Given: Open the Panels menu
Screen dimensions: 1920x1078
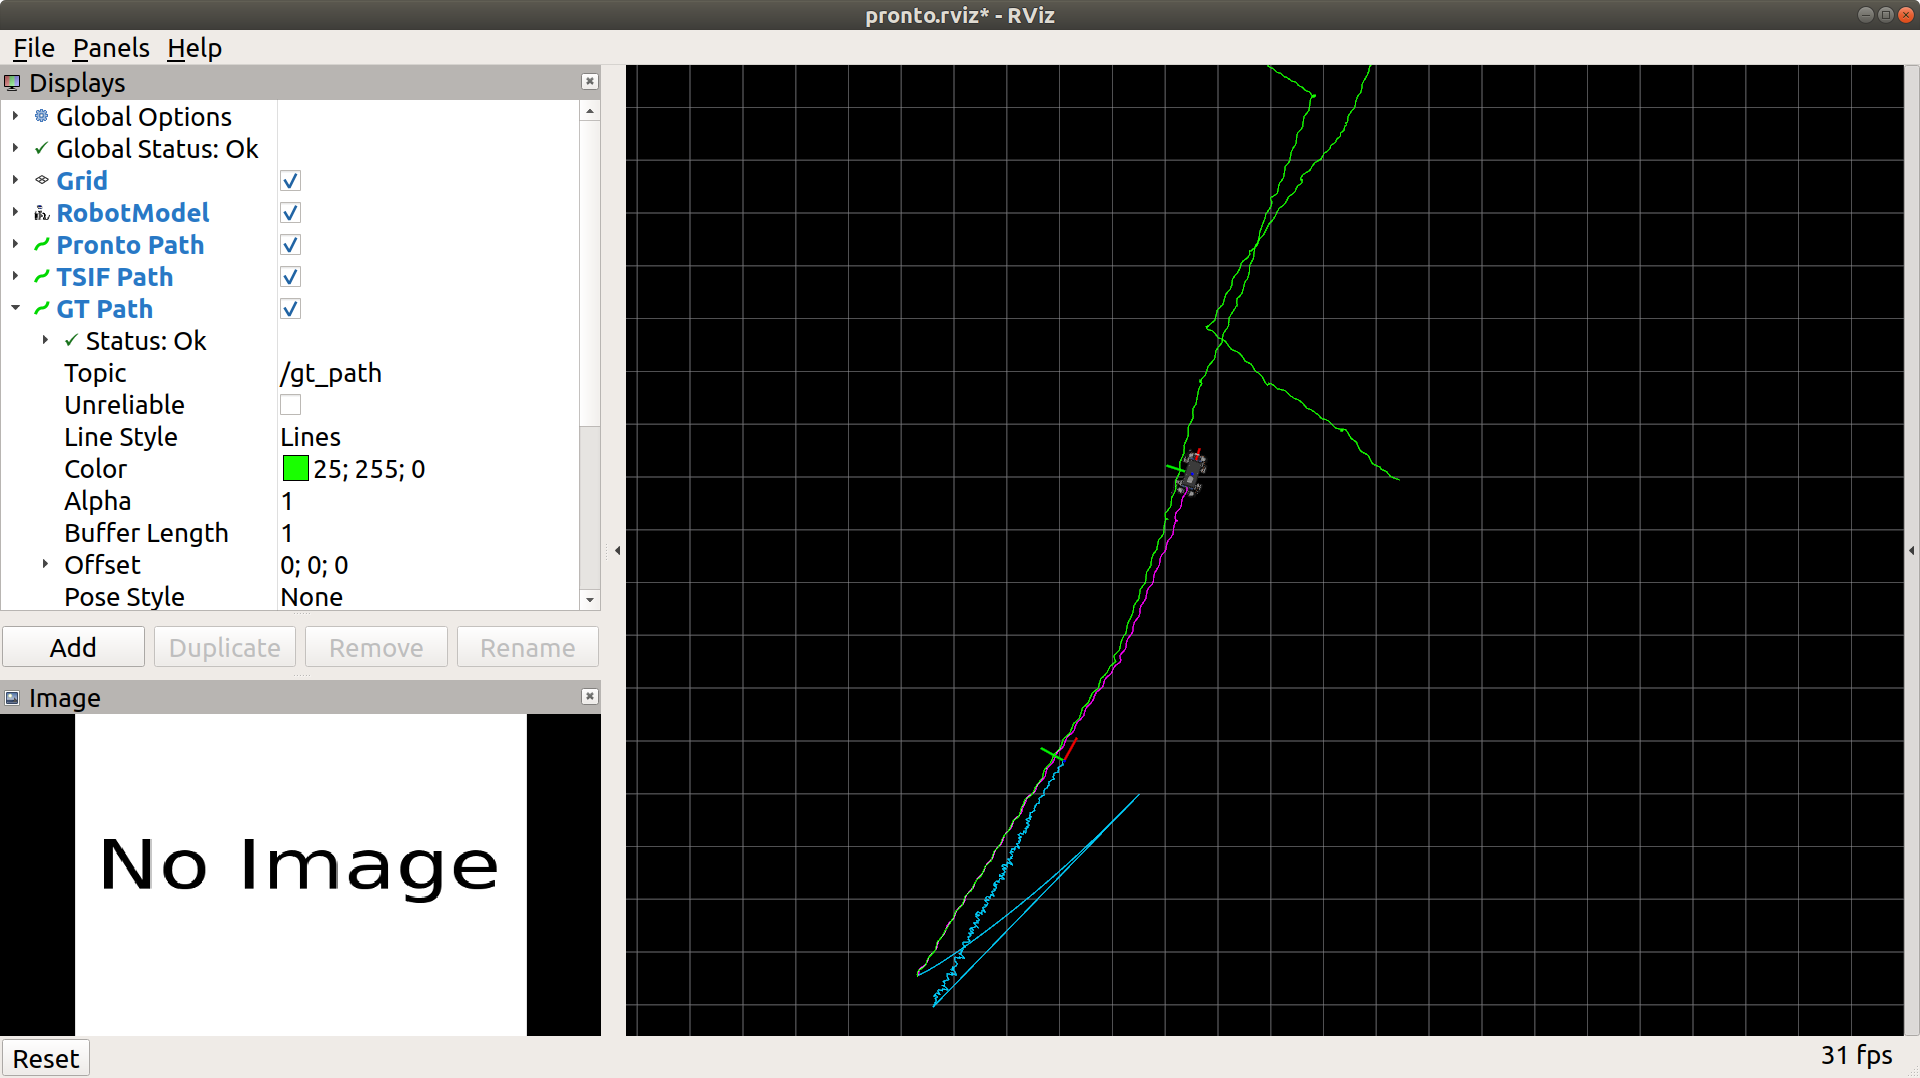Looking at the screenshot, I should pyautogui.click(x=111, y=48).
